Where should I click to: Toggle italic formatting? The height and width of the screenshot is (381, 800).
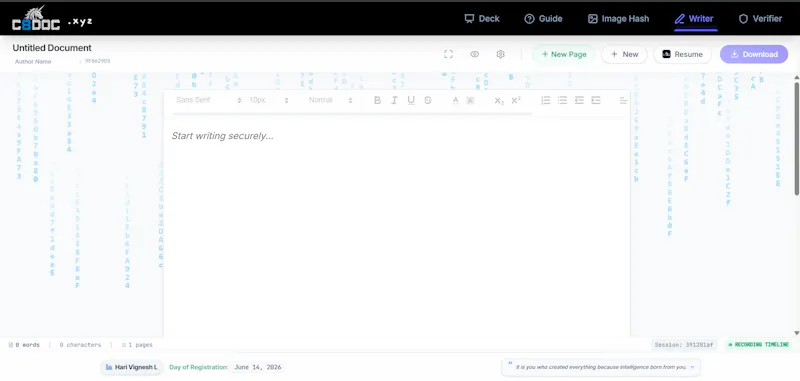pyautogui.click(x=394, y=100)
